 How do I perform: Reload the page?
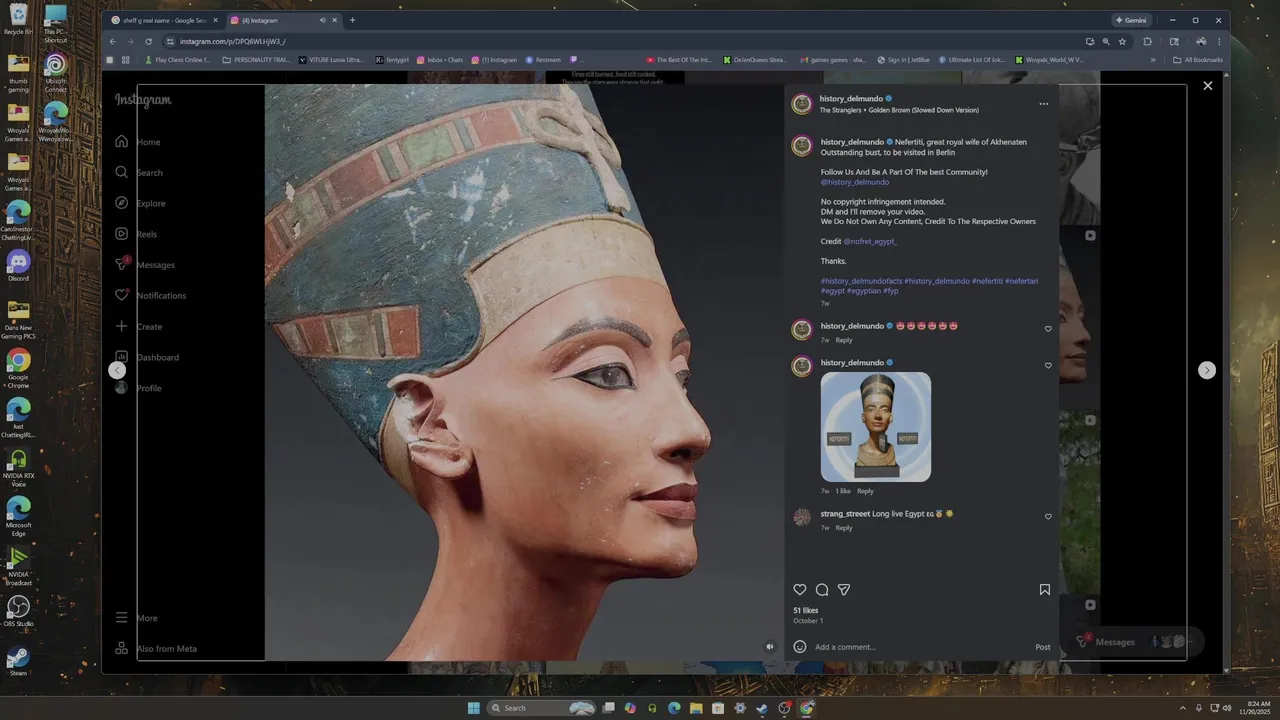[x=148, y=41]
